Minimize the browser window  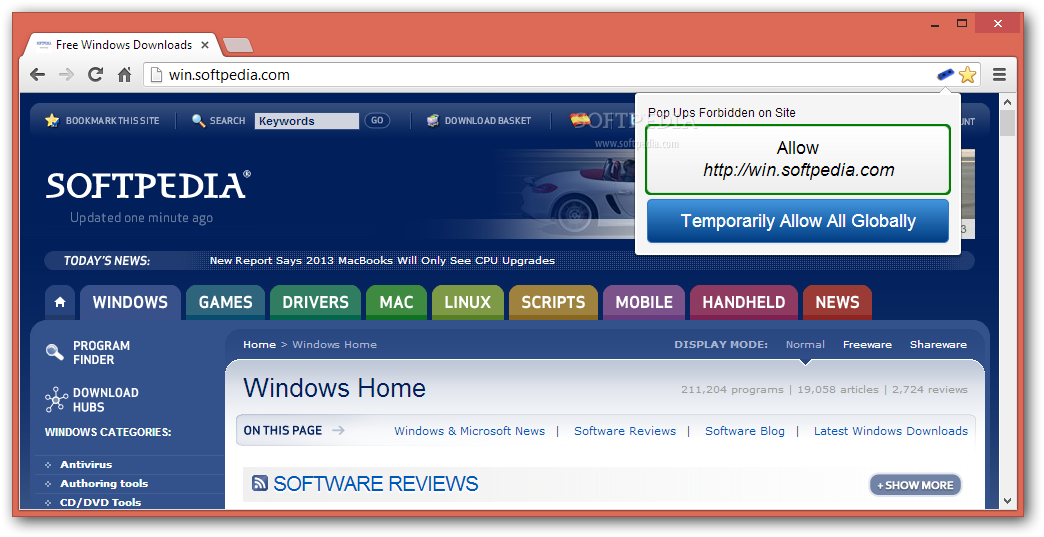[x=935, y=24]
